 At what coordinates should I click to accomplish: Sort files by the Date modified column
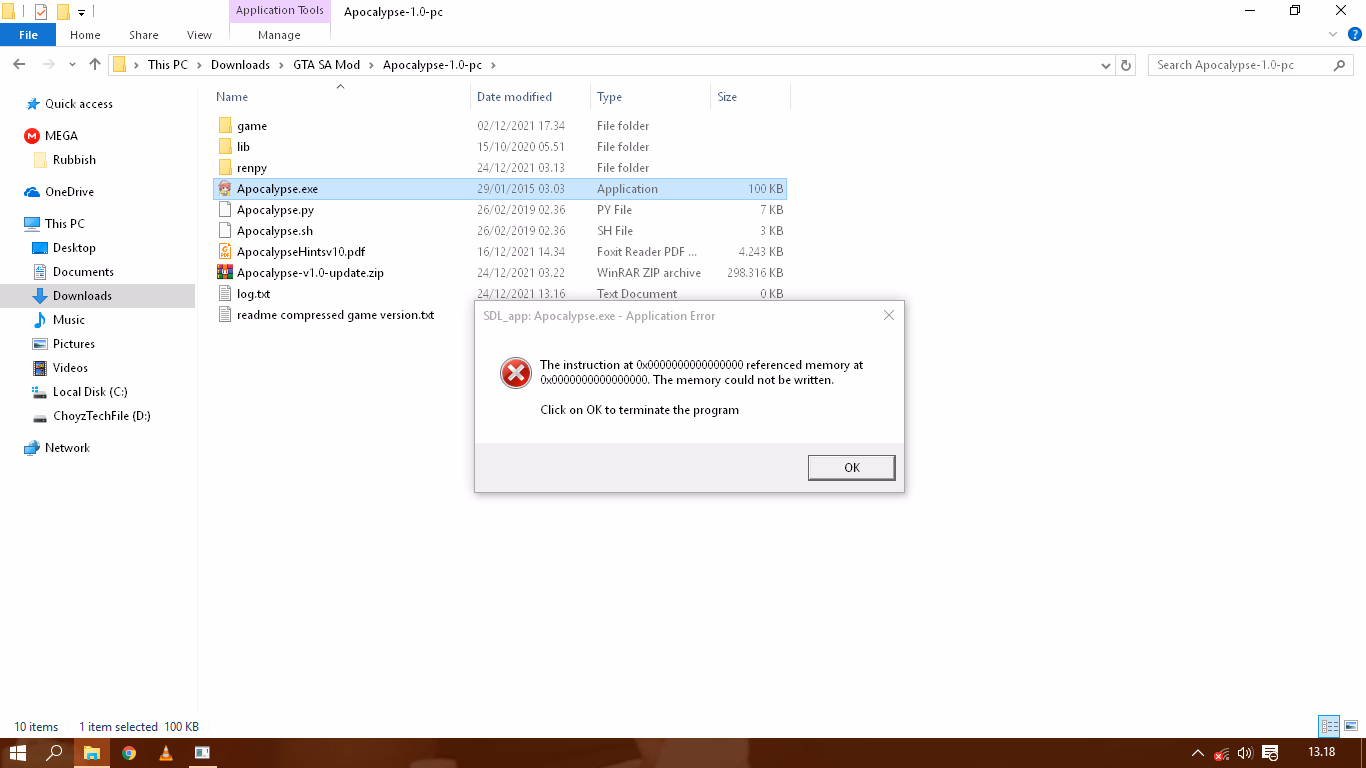514,97
